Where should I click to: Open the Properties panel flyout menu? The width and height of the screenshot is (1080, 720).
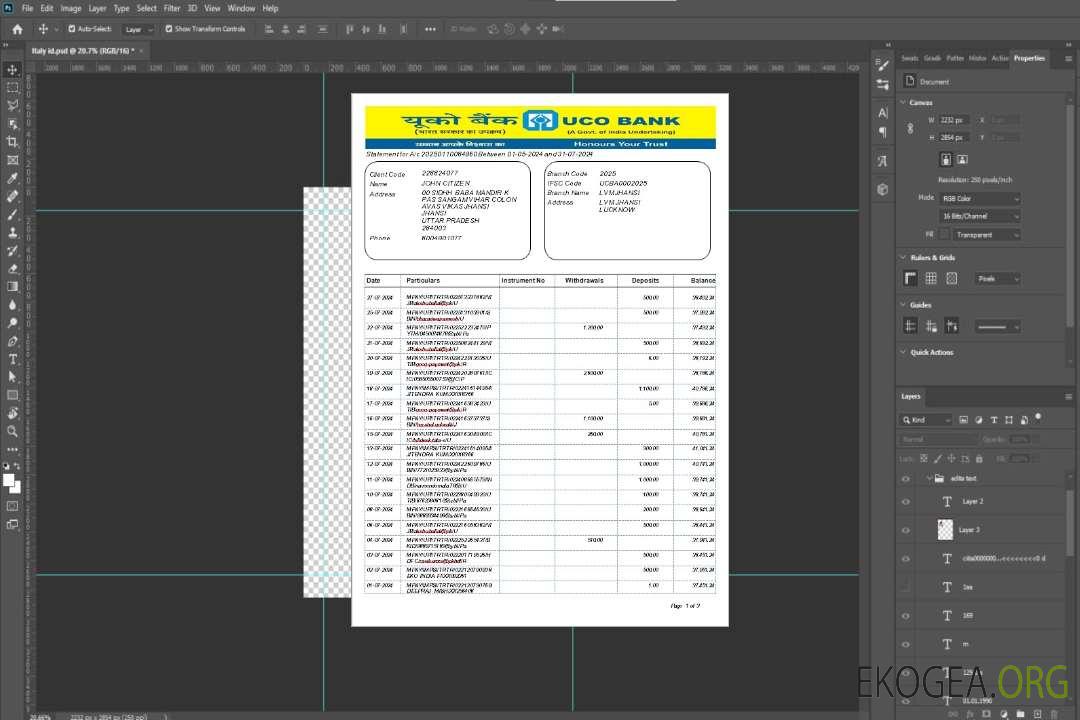click(x=1068, y=59)
